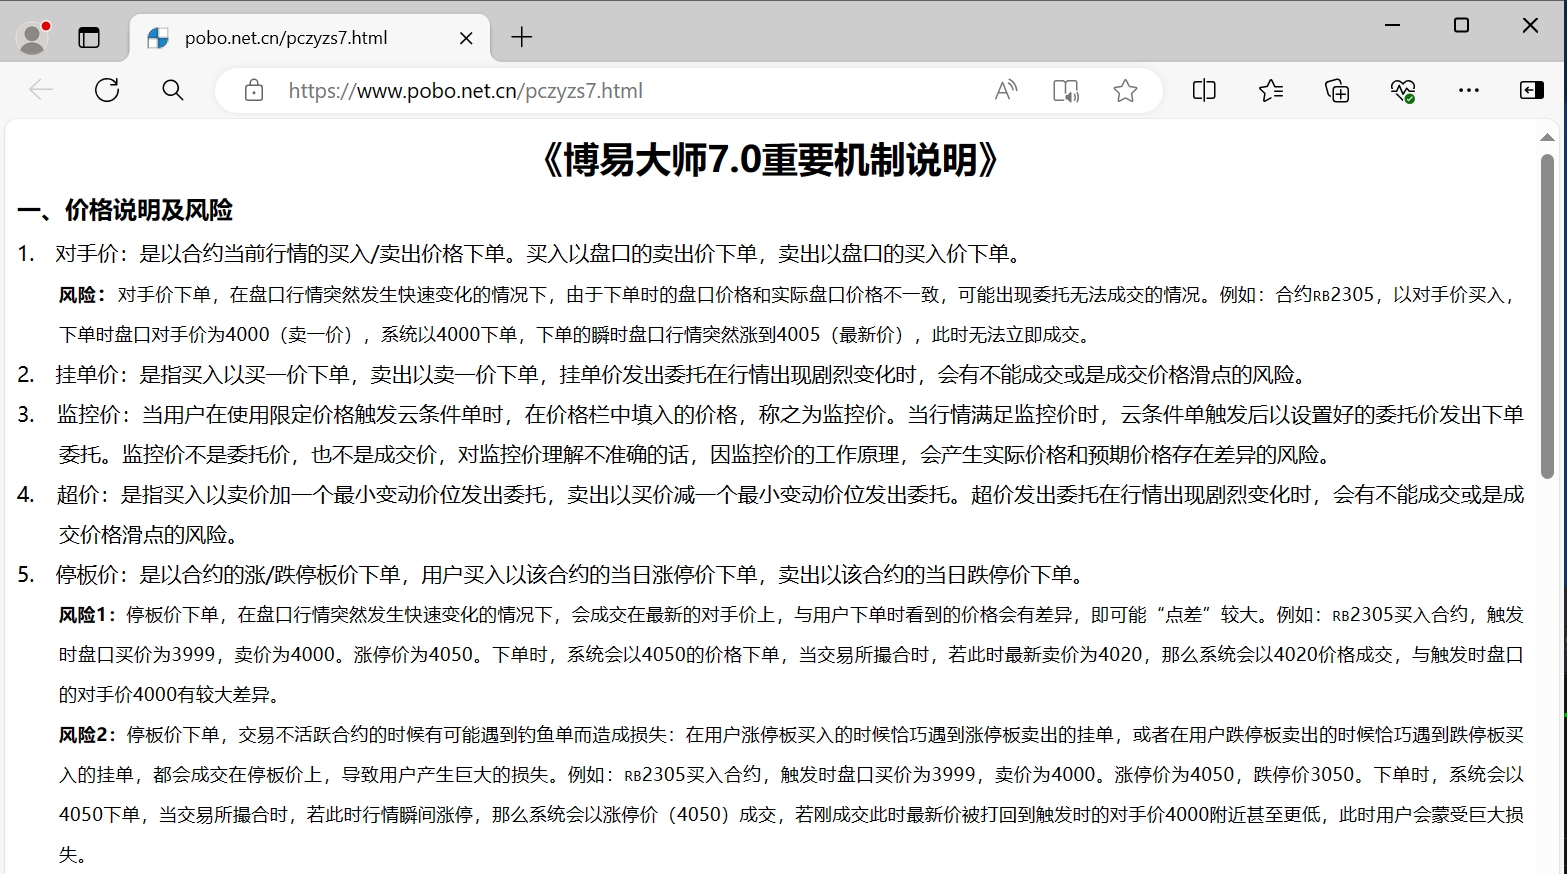
Task: Go back with the back arrow
Action: tap(41, 90)
